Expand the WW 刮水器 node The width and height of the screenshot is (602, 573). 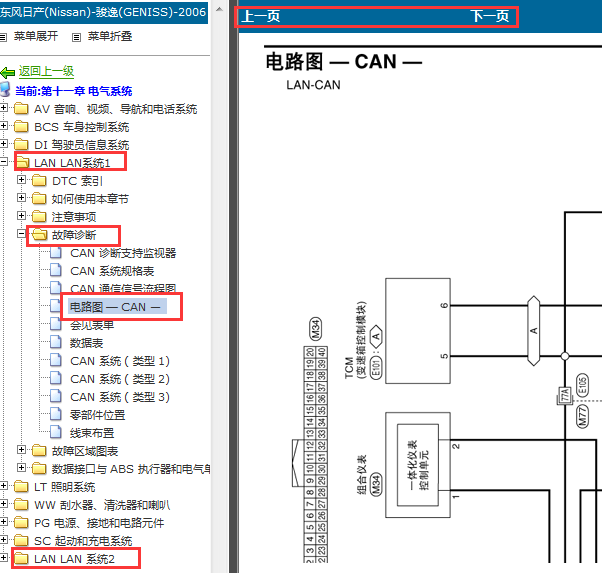pyautogui.click(x=3, y=504)
